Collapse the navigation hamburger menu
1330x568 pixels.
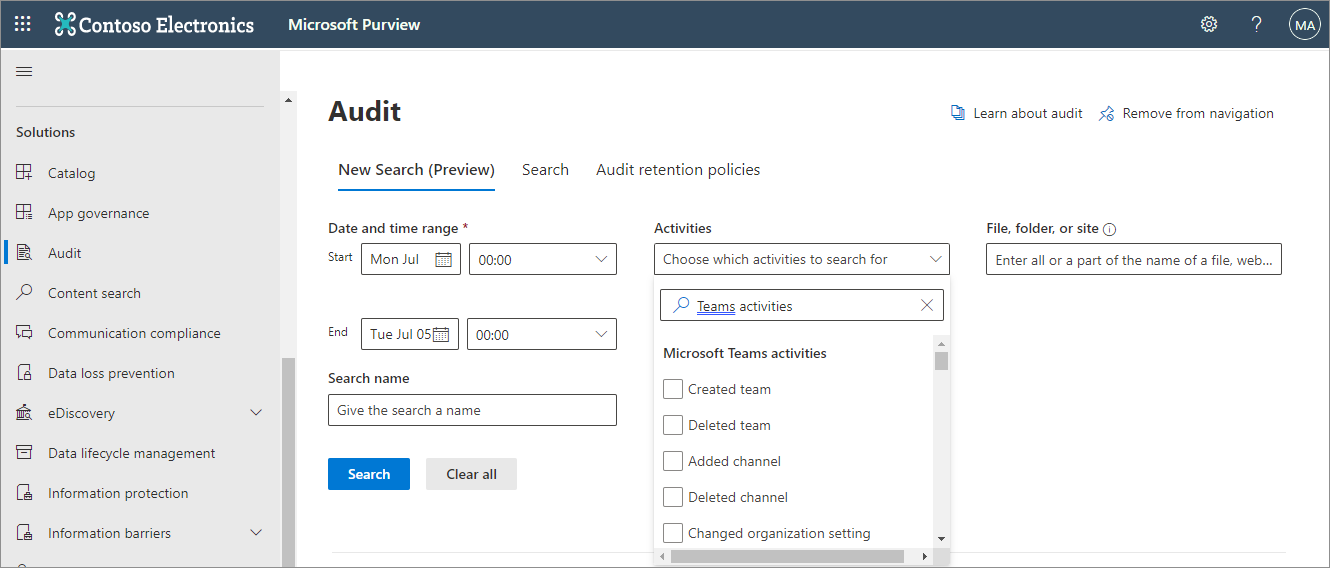coord(24,72)
